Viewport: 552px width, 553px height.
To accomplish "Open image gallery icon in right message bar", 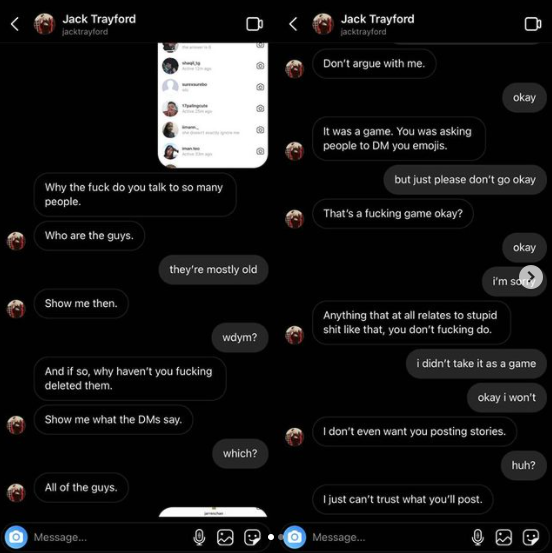I will (x=504, y=537).
